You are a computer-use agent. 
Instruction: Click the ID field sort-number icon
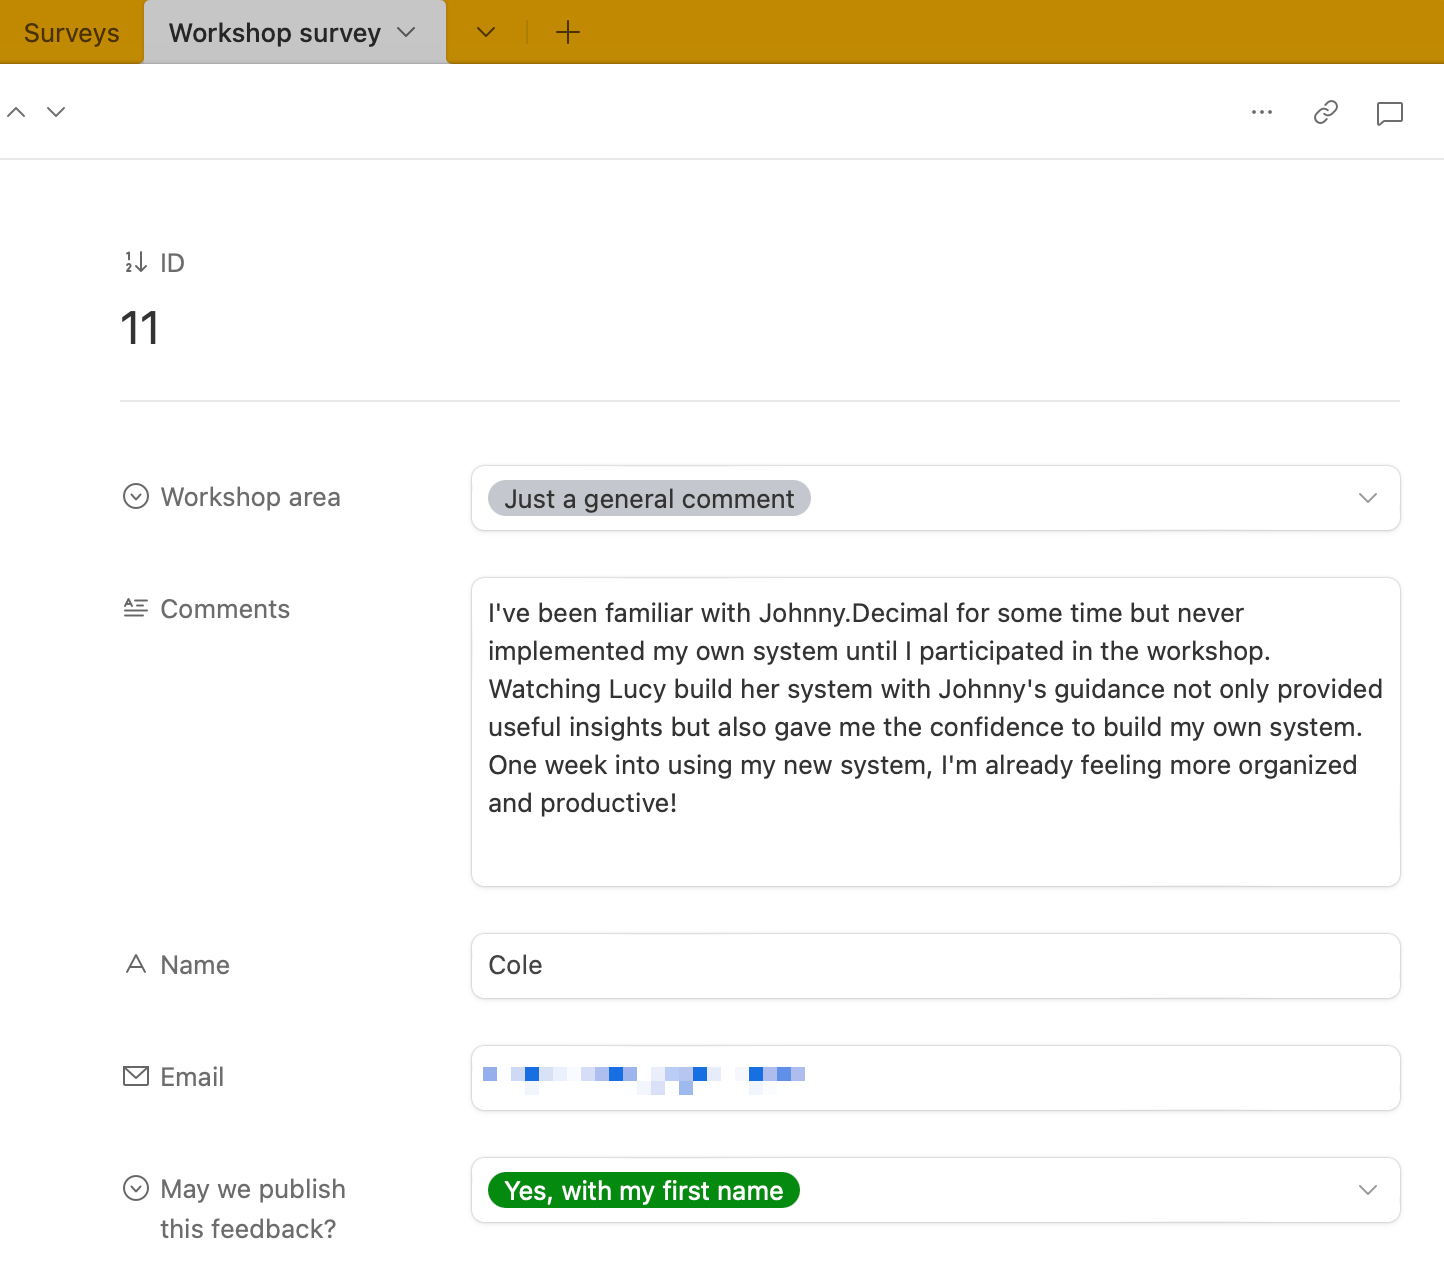click(x=135, y=262)
